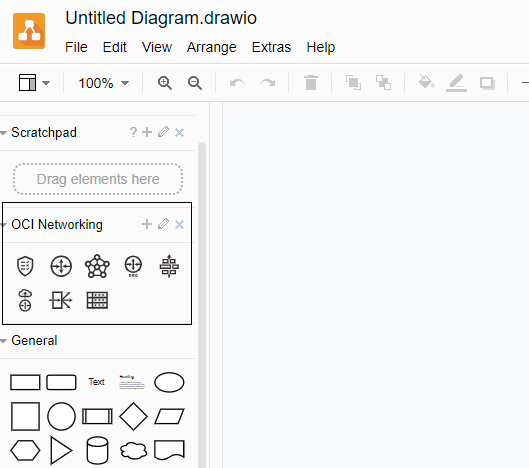This screenshot has width=529, height=468.
Task: Edit the OCI Networking library
Action: pyautogui.click(x=163, y=224)
